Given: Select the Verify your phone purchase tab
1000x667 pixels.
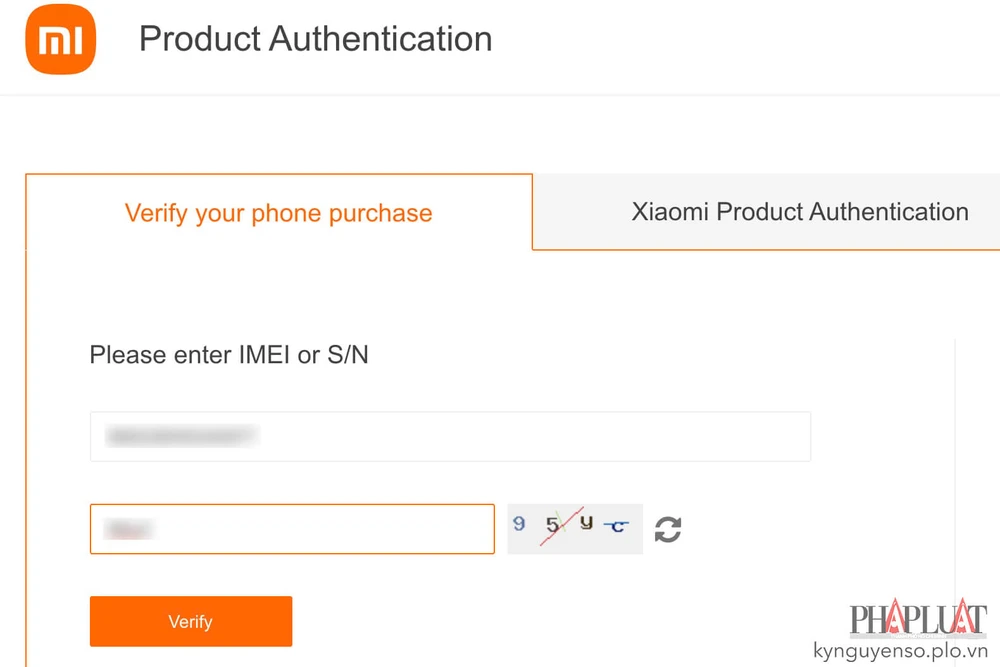Looking at the screenshot, I should [x=278, y=212].
